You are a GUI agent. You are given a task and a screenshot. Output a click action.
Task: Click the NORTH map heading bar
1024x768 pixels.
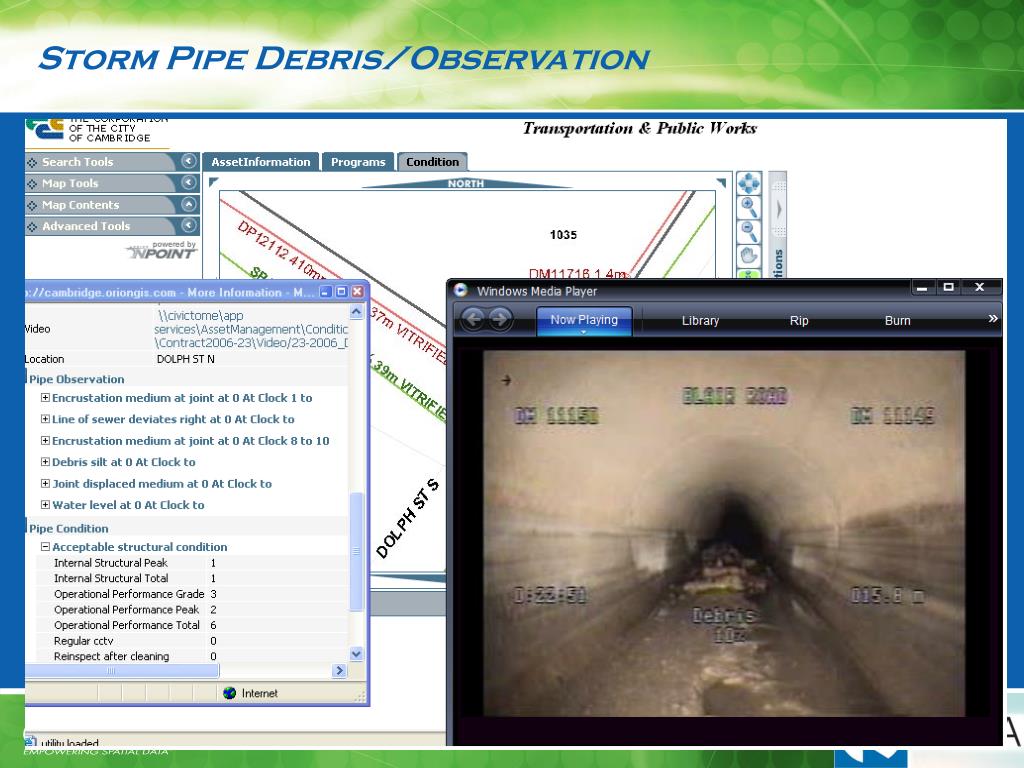[466, 184]
